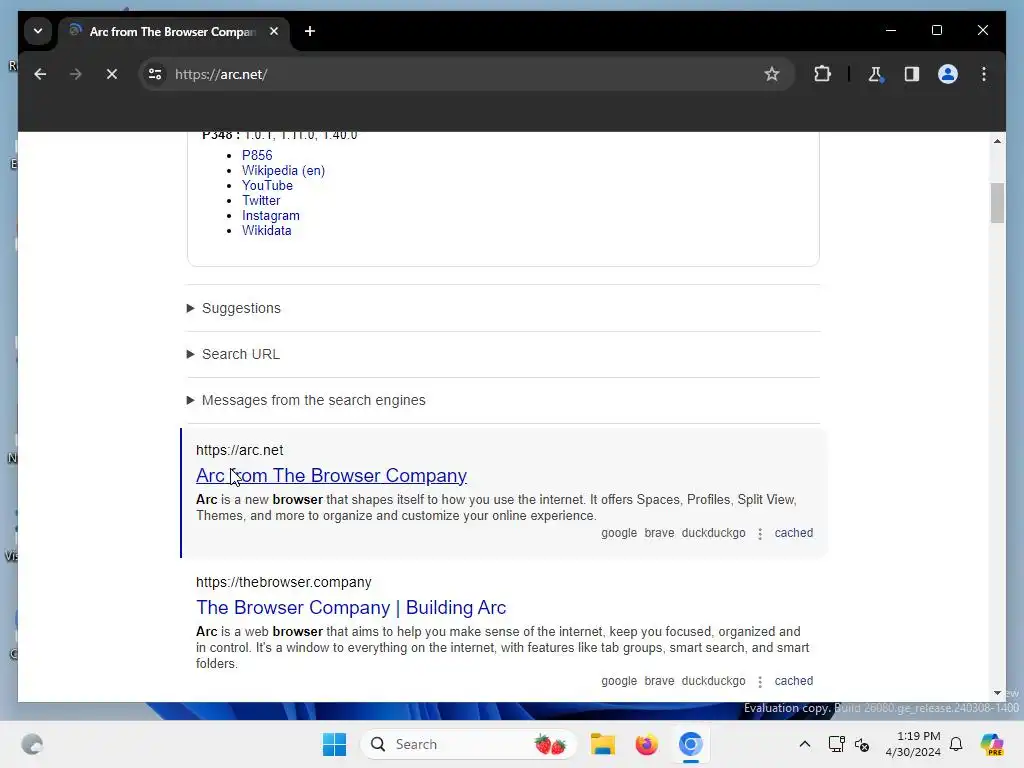Open the Chrome three-dot menu
The height and width of the screenshot is (768, 1024).
(x=984, y=74)
